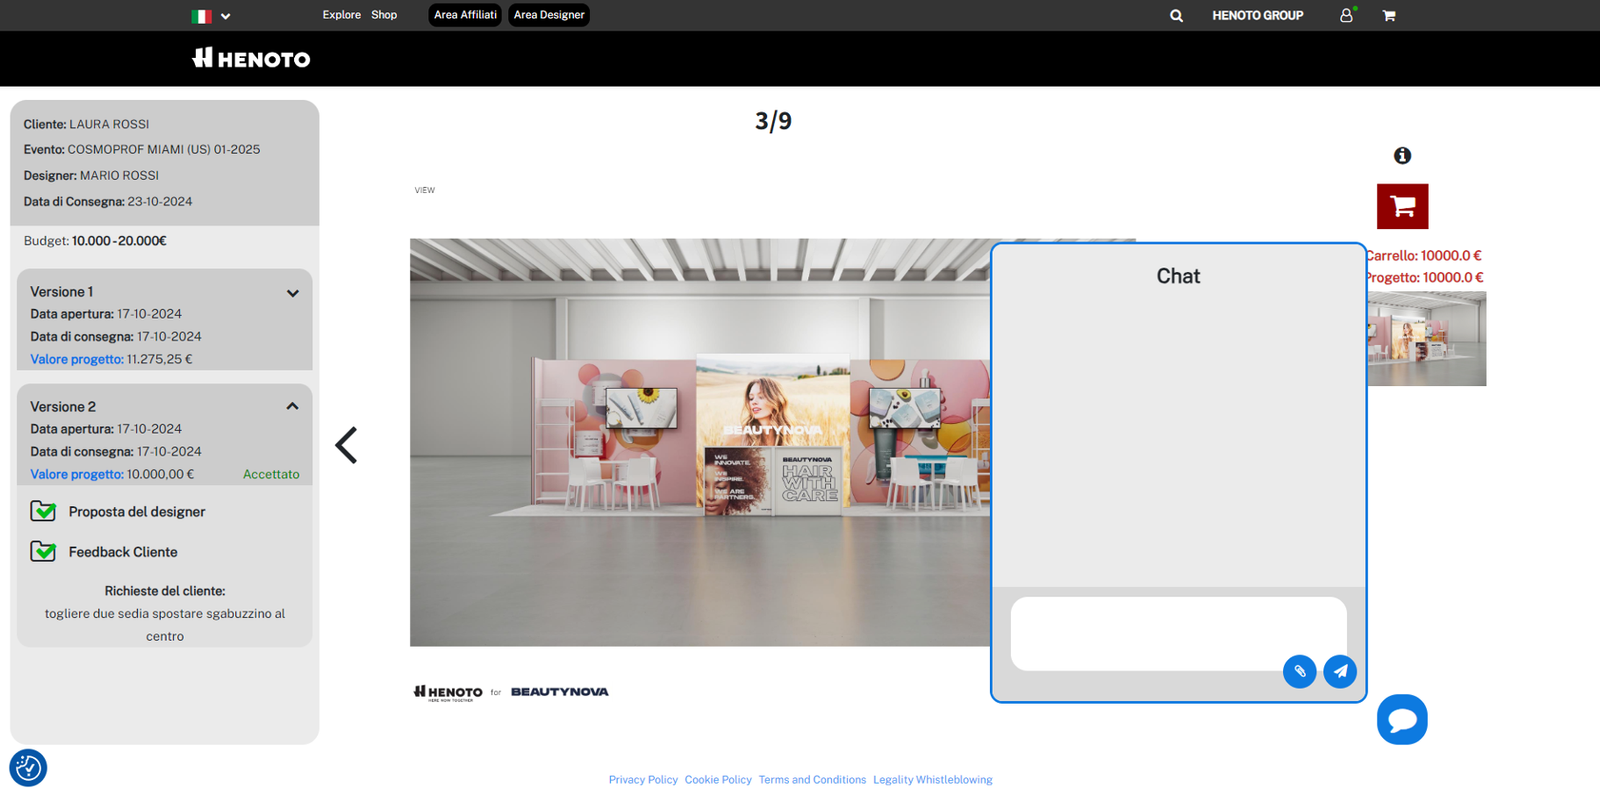Attach a file using the paperclip icon

[1299, 672]
